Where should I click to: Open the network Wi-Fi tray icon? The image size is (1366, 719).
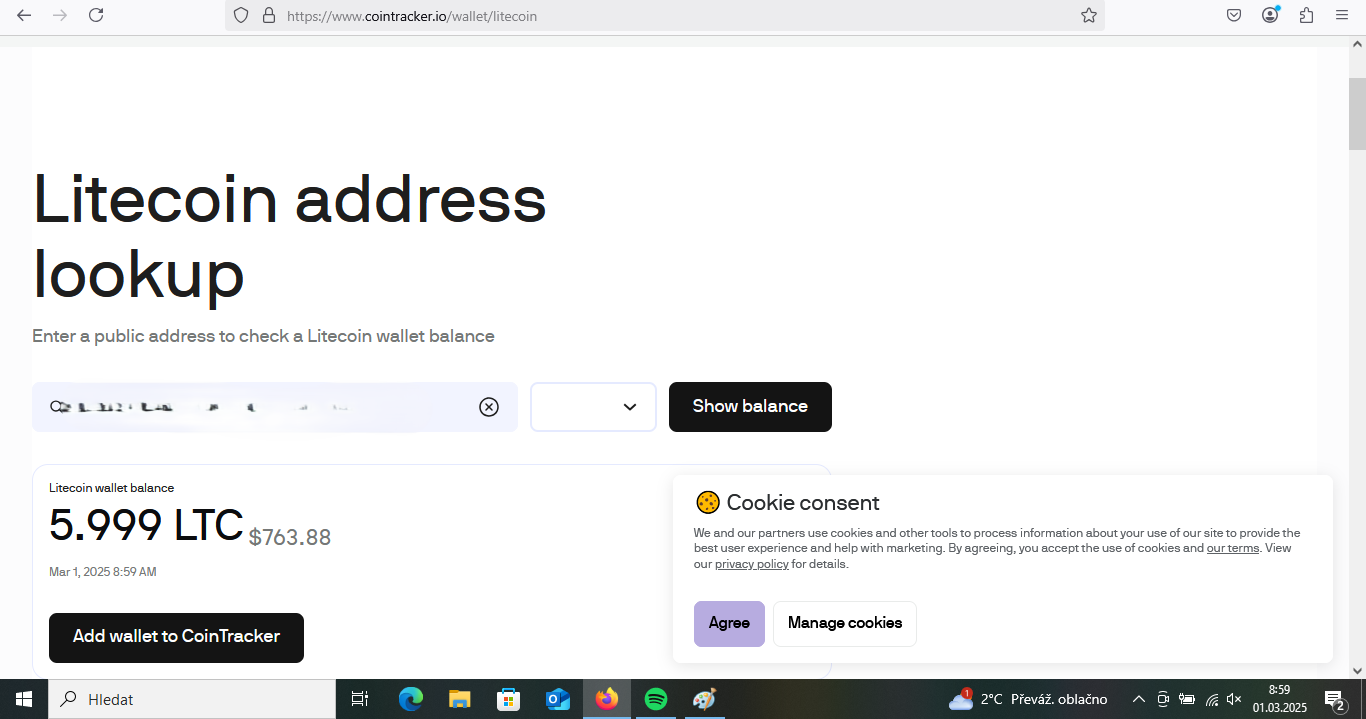tap(1211, 699)
